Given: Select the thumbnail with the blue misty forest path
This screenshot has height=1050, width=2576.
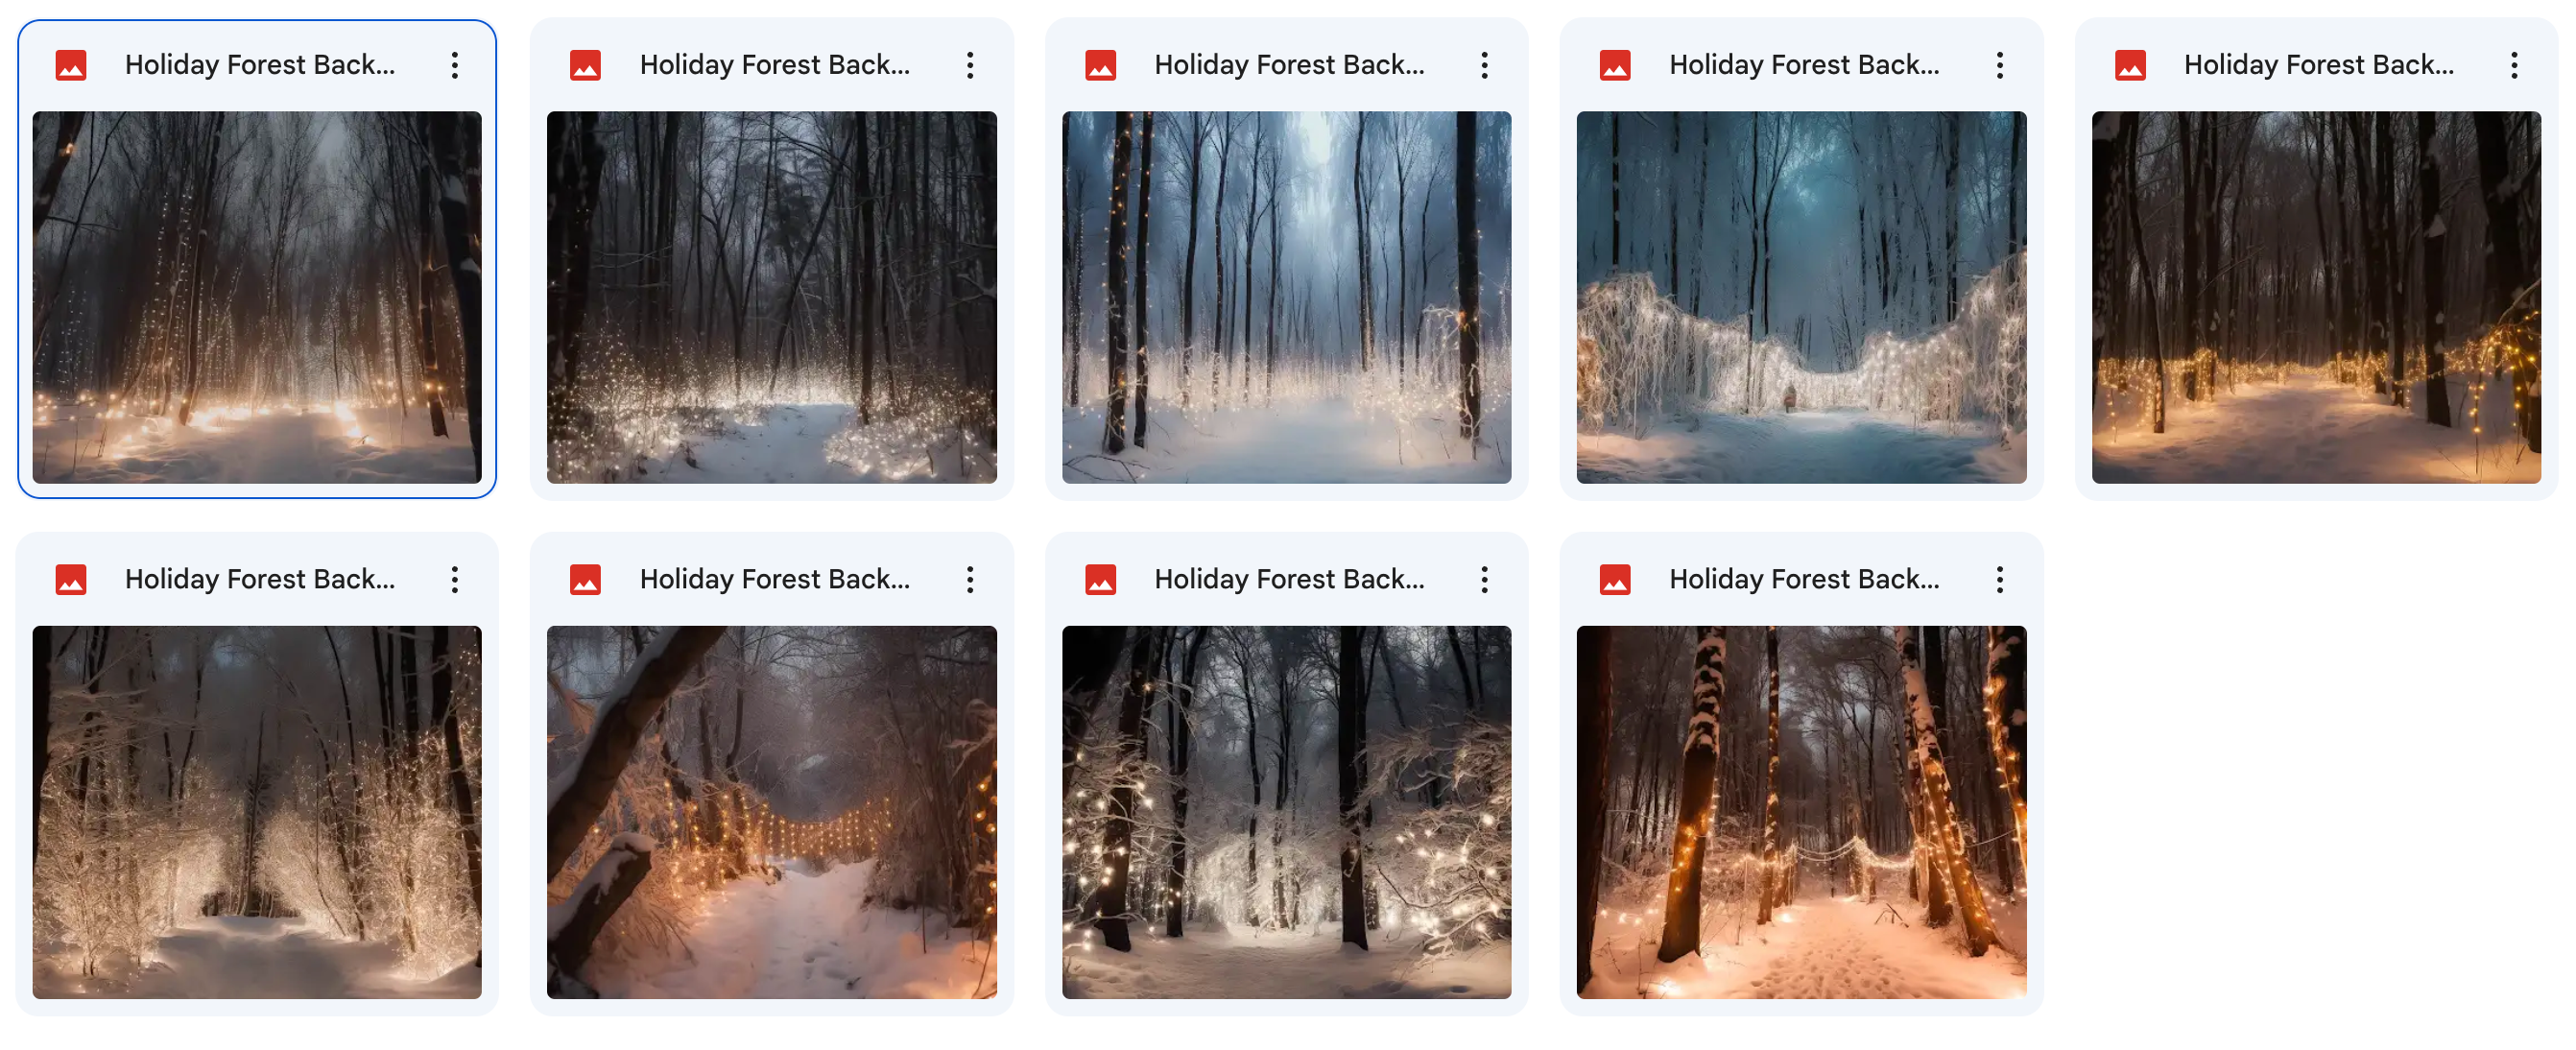Looking at the screenshot, I should click(x=1286, y=297).
